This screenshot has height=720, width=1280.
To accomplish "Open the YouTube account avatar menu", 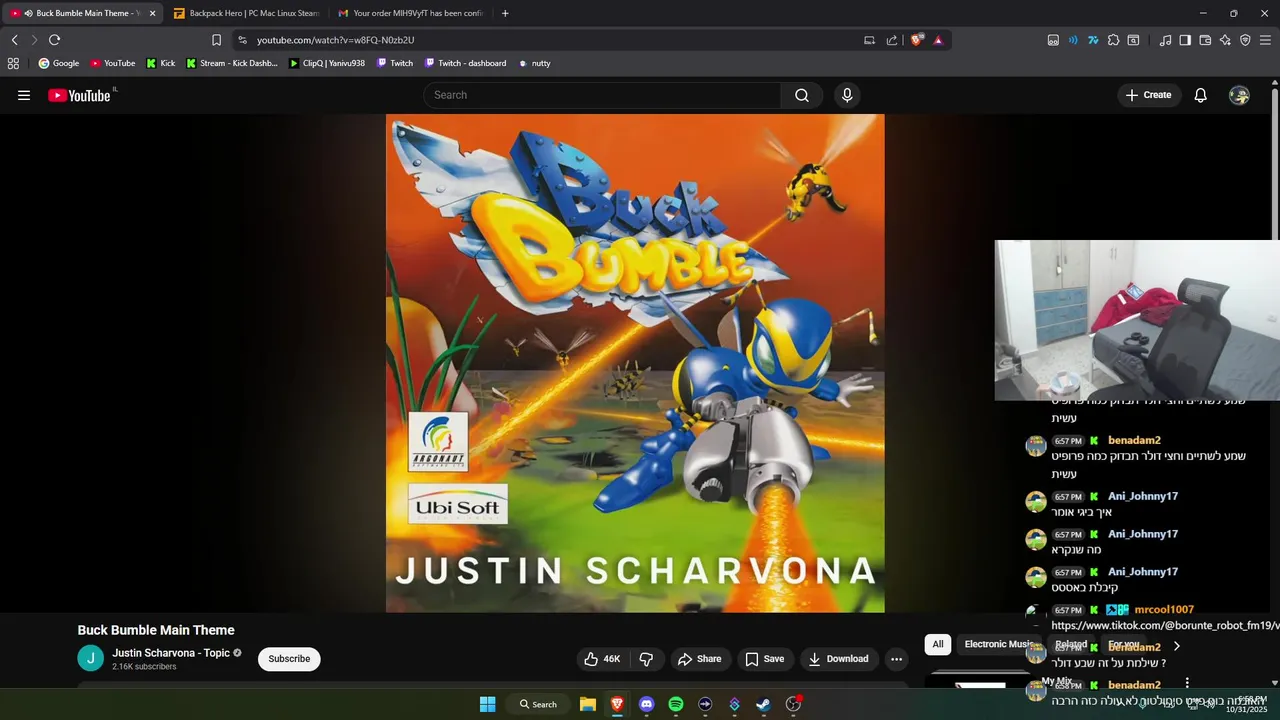I will [1239, 95].
